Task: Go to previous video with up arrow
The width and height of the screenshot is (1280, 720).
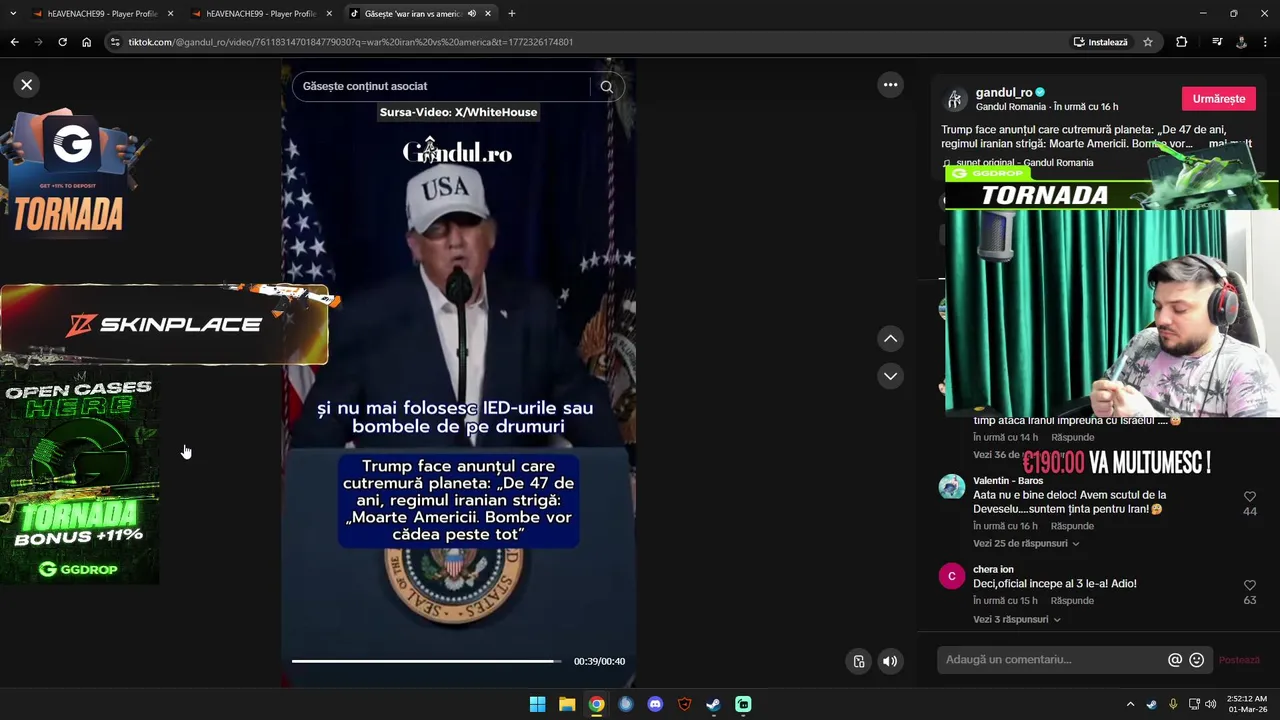Action: click(890, 339)
